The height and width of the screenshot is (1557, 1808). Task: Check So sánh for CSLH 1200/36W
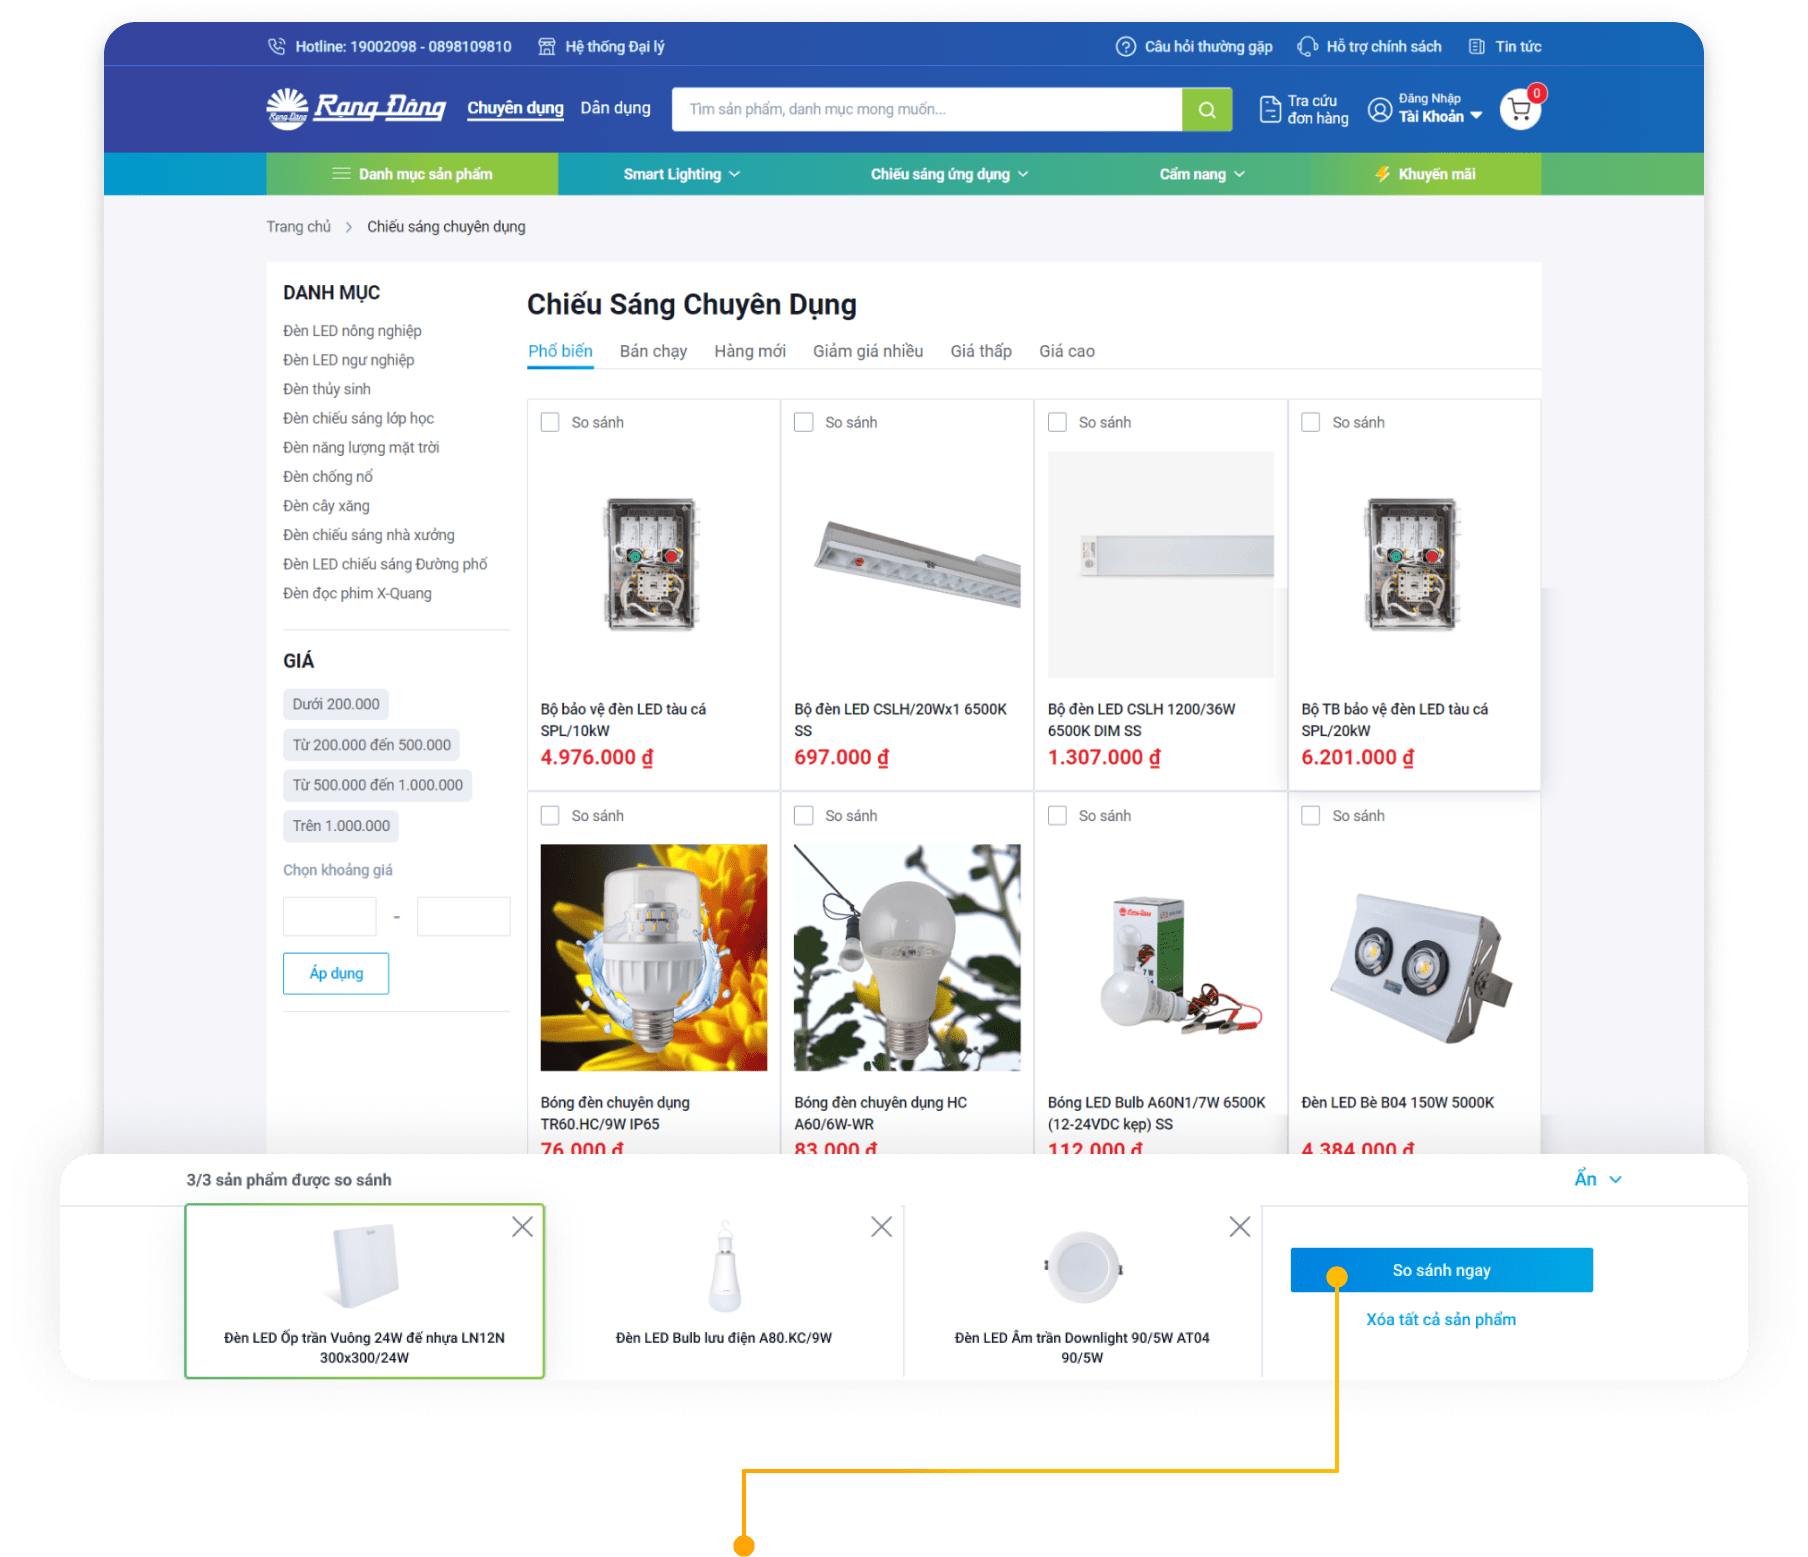(1057, 422)
